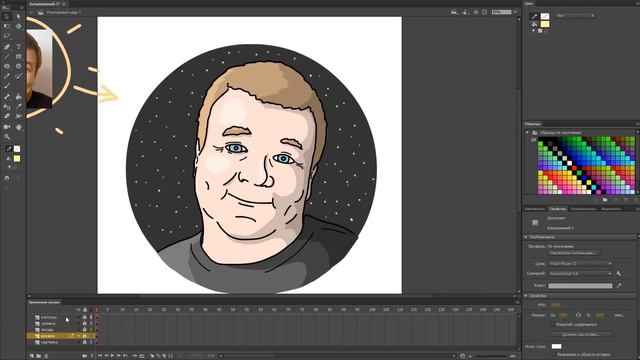This screenshot has width=640, height=360.
Task: Select the Subselection tool
Action: 18,17
